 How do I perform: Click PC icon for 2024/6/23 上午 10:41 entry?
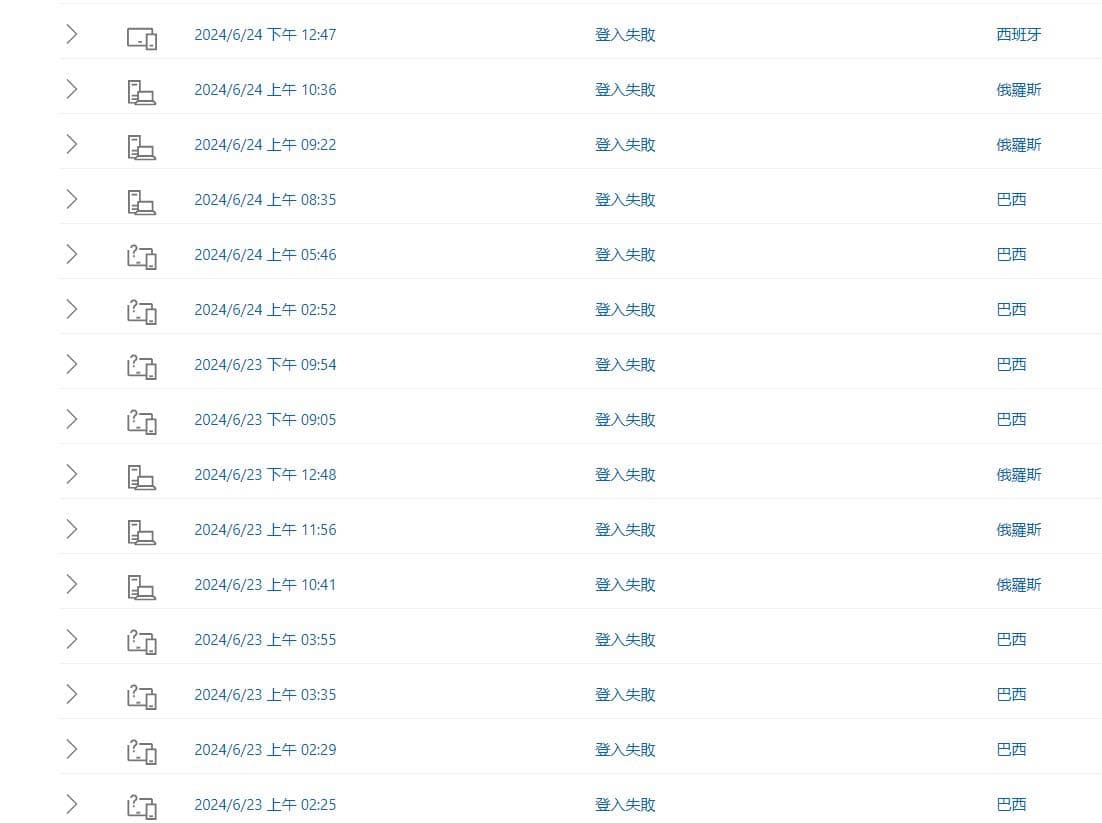142,587
